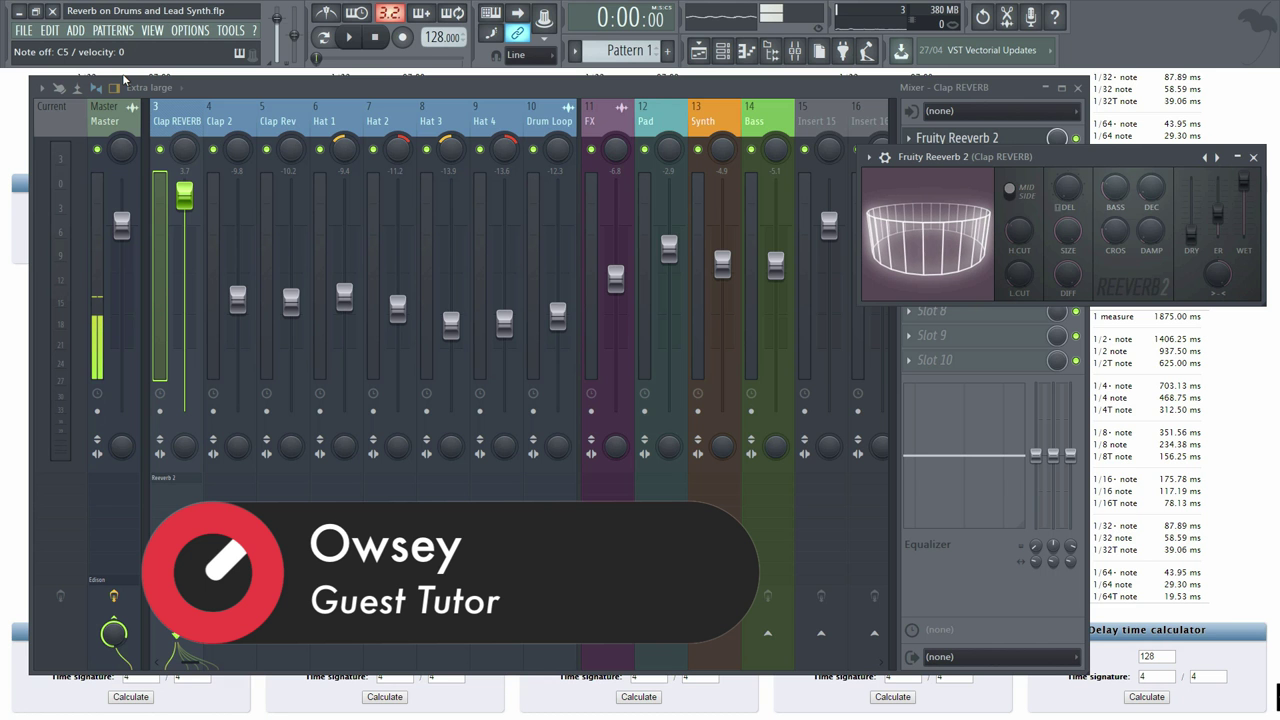This screenshot has width=1280, height=720.
Task: Open the OPTIONS menu
Action: (190, 31)
